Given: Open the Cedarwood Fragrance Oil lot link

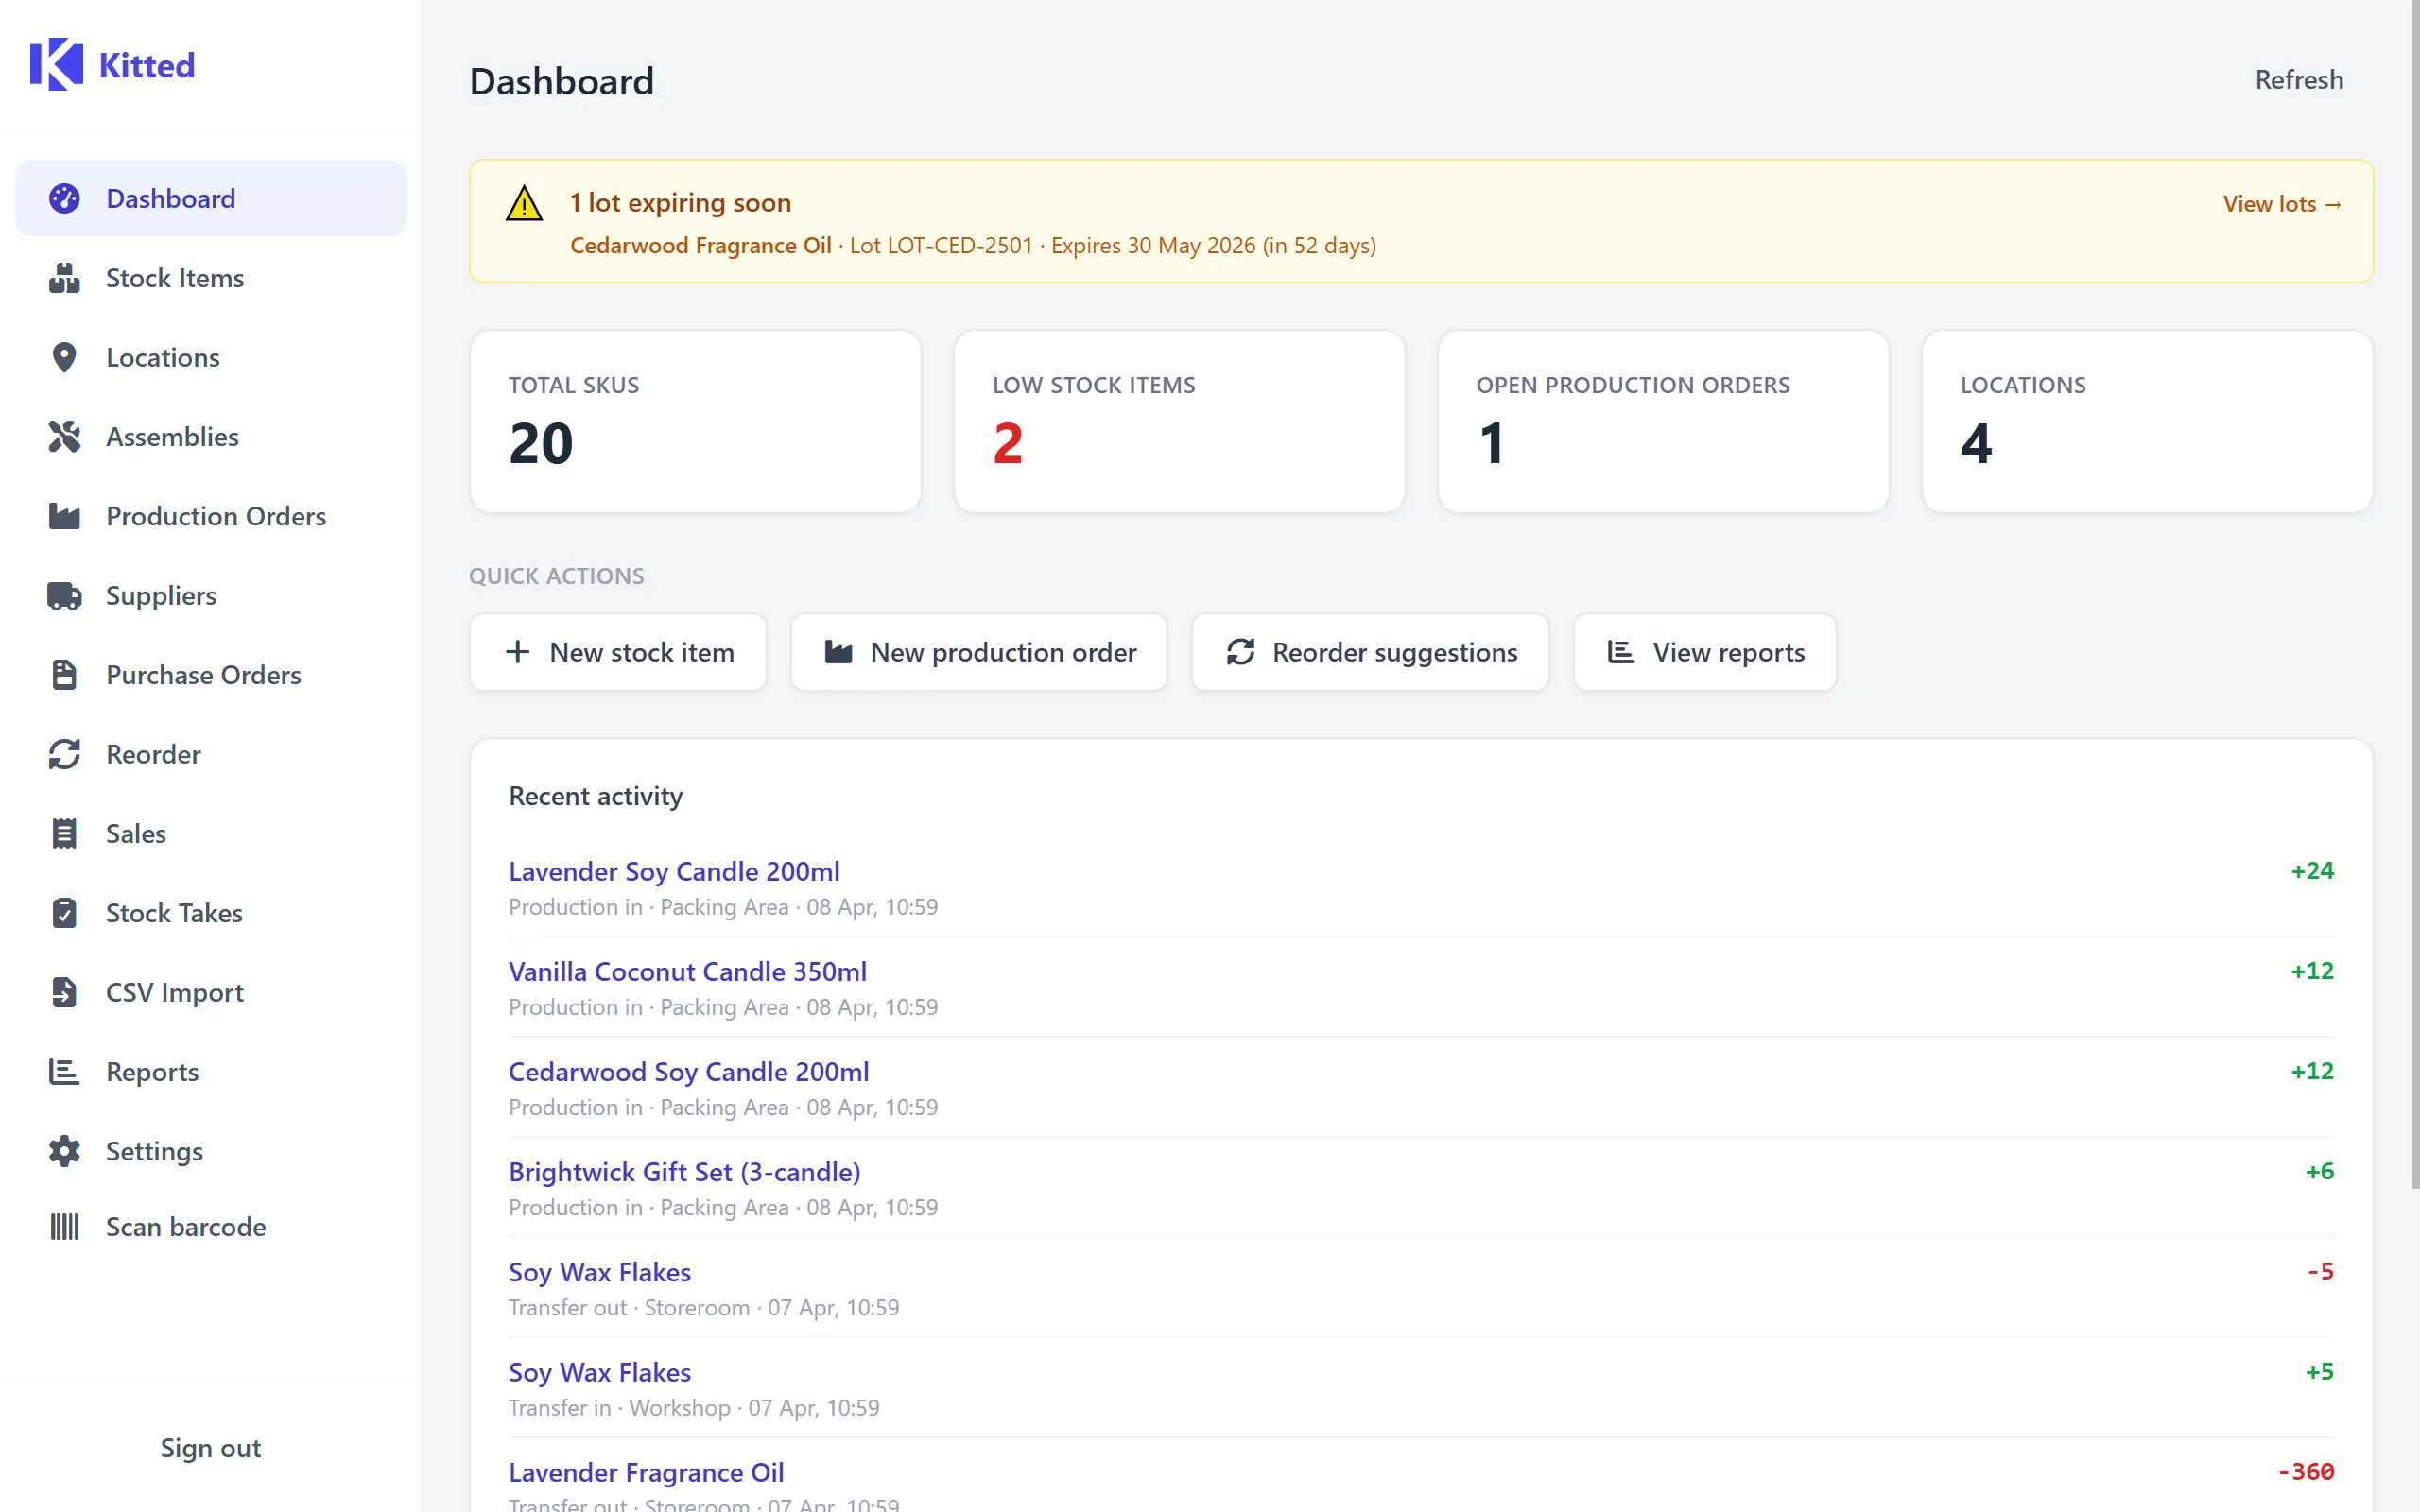Looking at the screenshot, I should click(x=700, y=245).
